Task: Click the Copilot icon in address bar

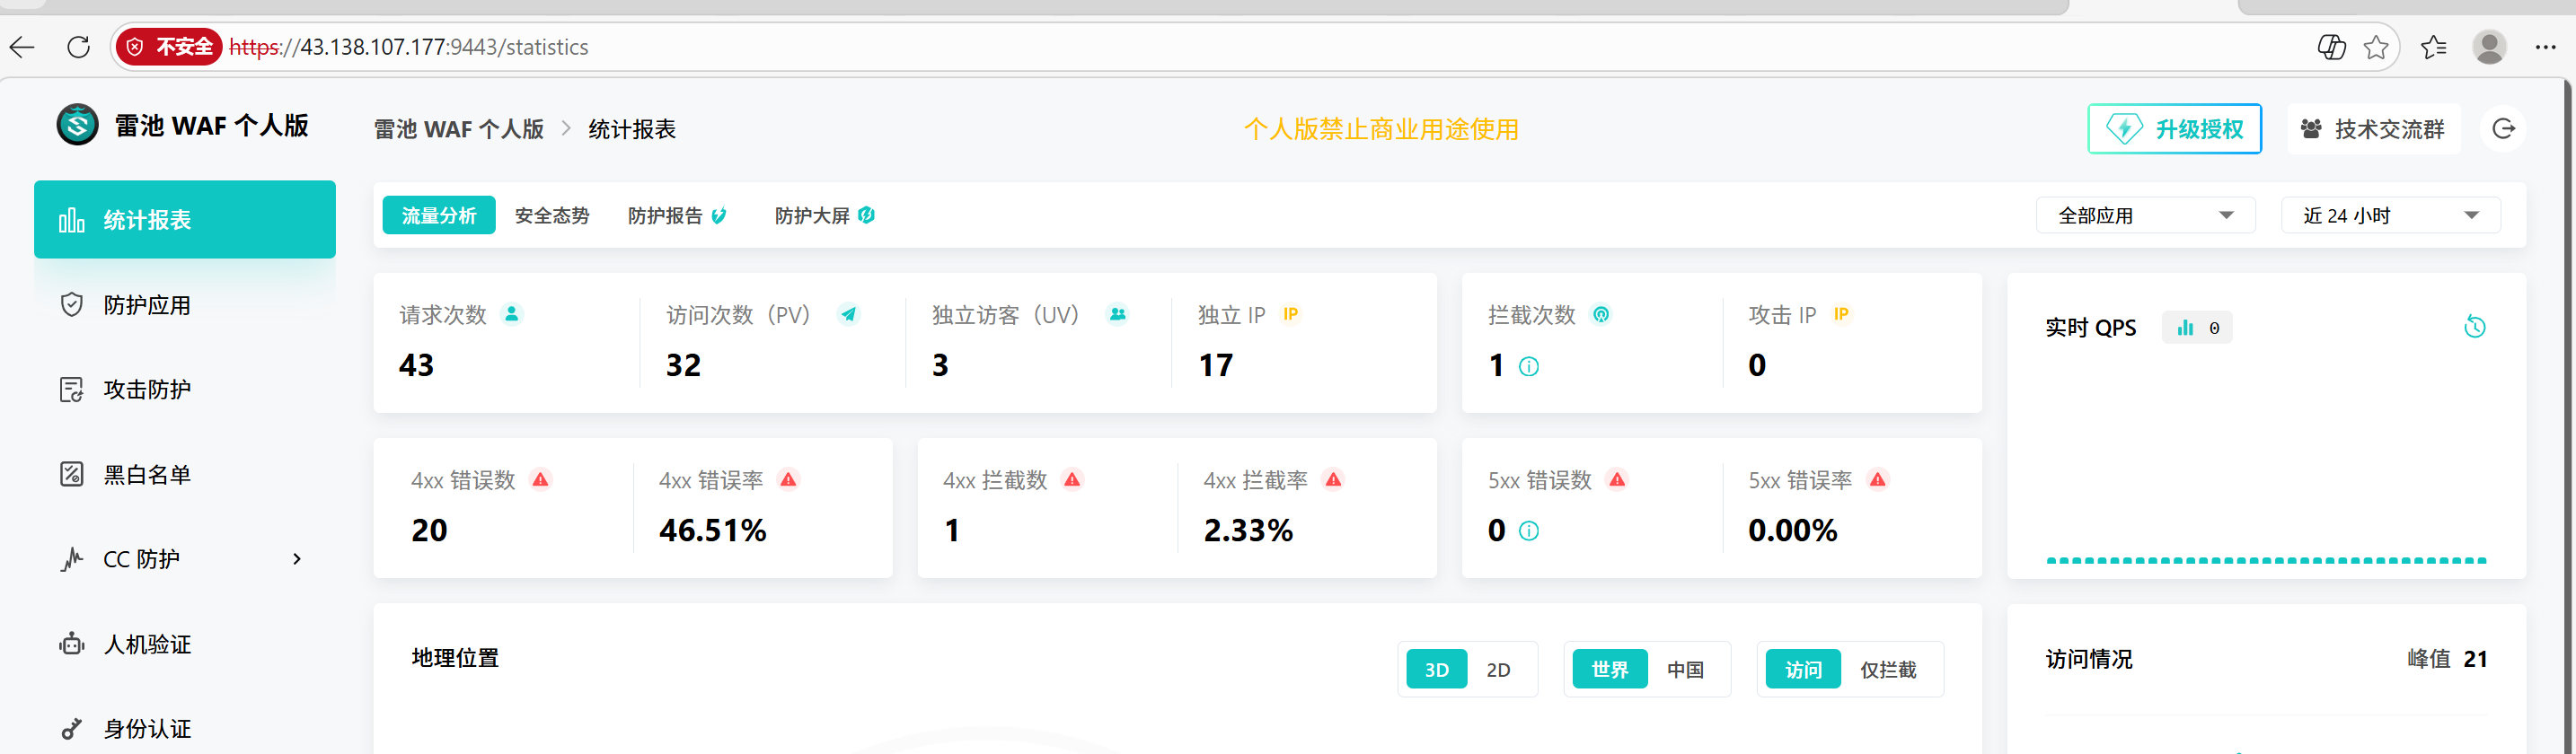Action: [x=2331, y=47]
